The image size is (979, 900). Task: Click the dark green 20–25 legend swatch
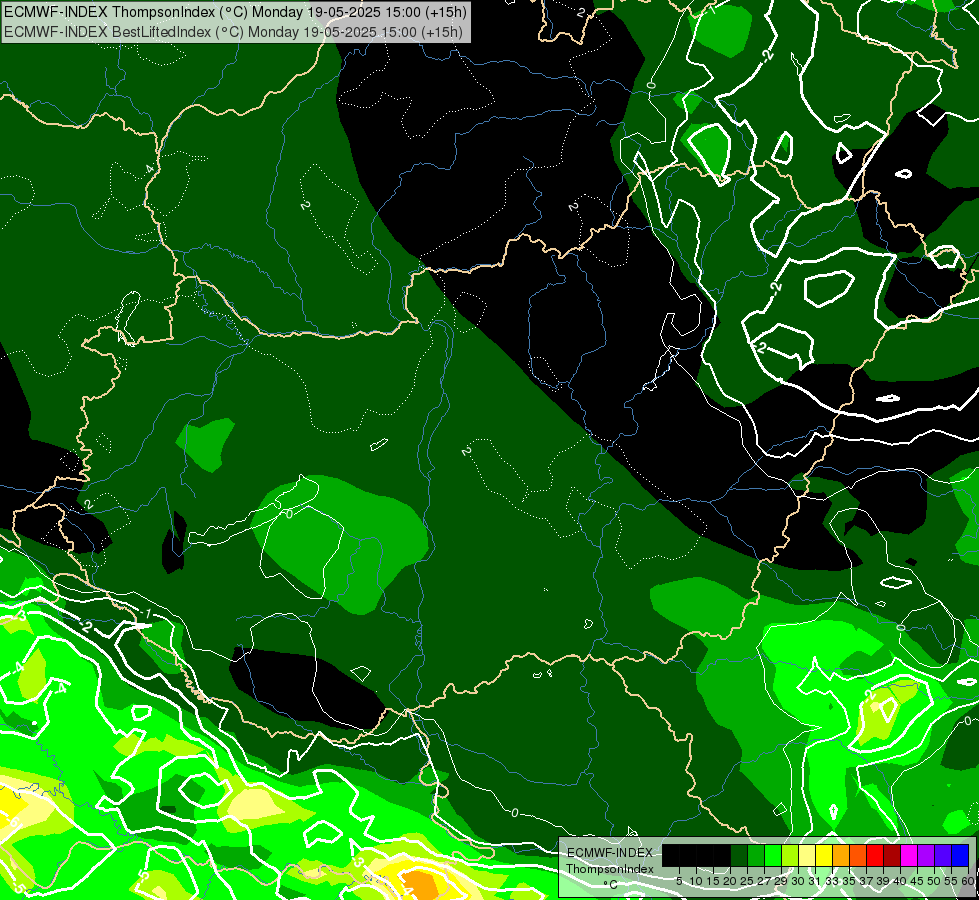pyautogui.click(x=739, y=855)
